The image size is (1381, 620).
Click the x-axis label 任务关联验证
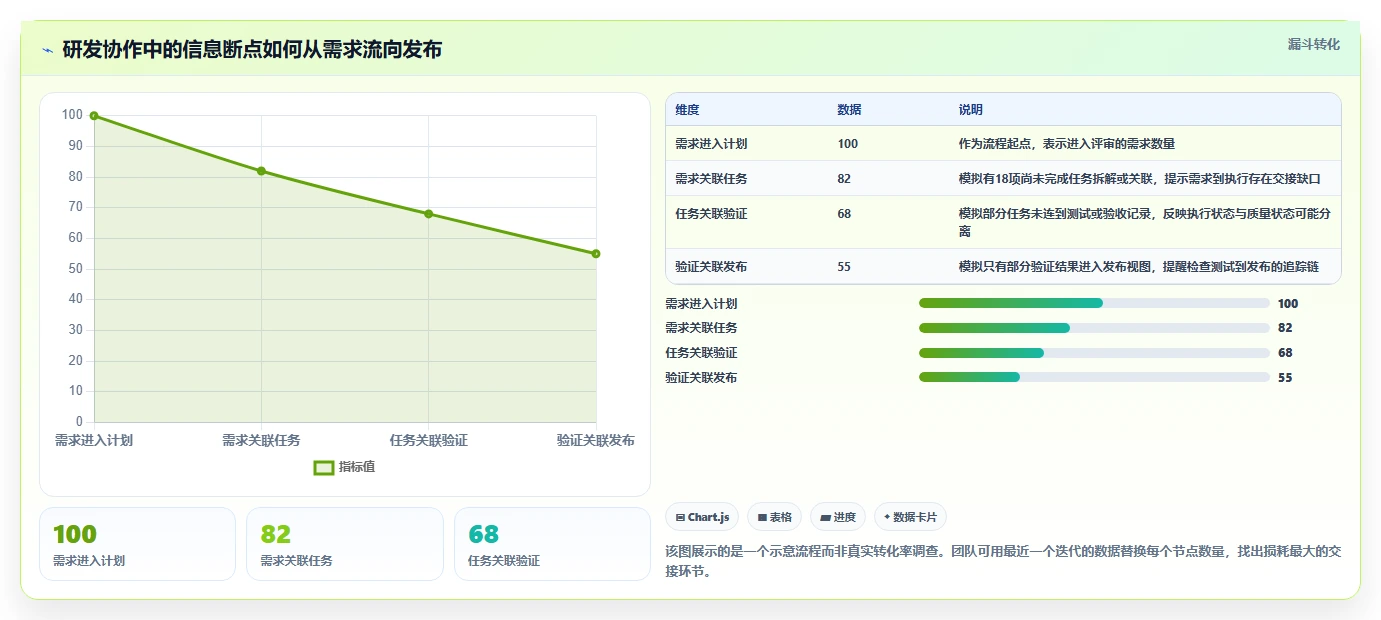pos(428,440)
